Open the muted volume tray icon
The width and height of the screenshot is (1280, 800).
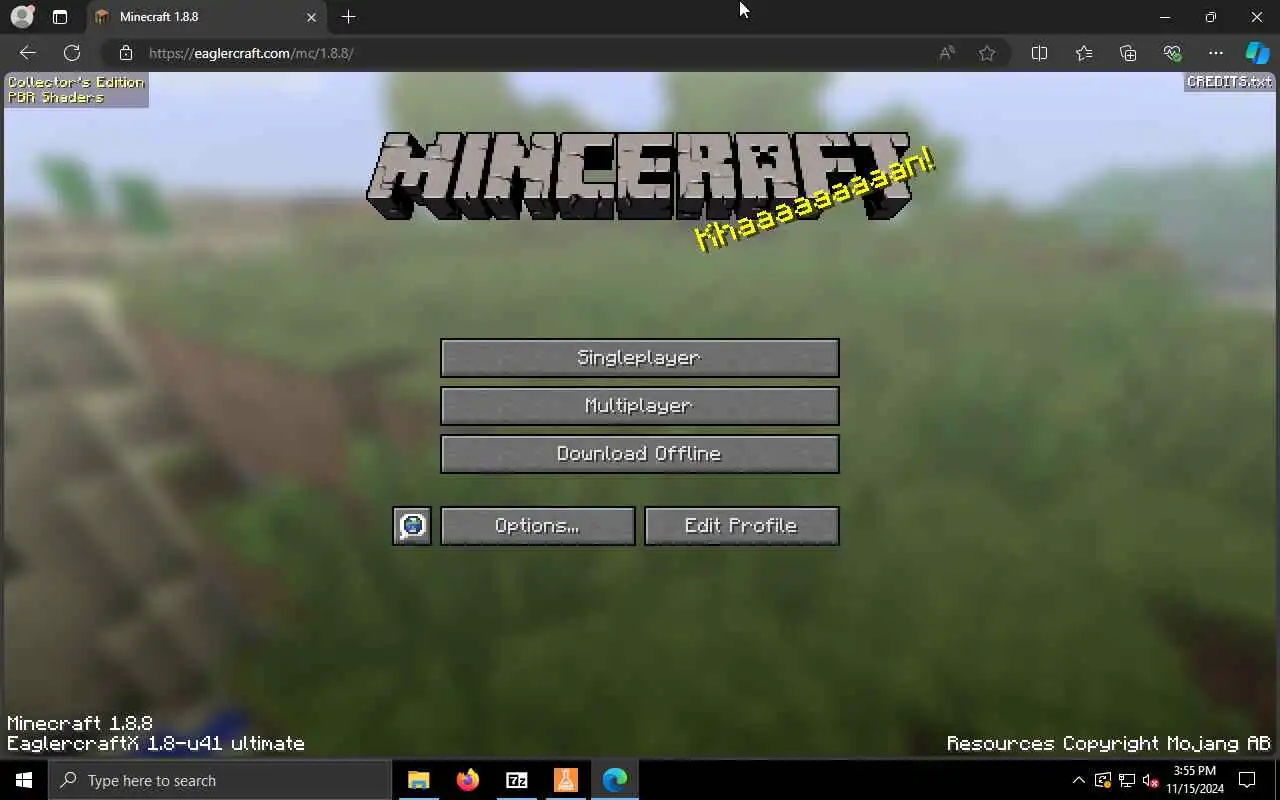click(x=1150, y=780)
